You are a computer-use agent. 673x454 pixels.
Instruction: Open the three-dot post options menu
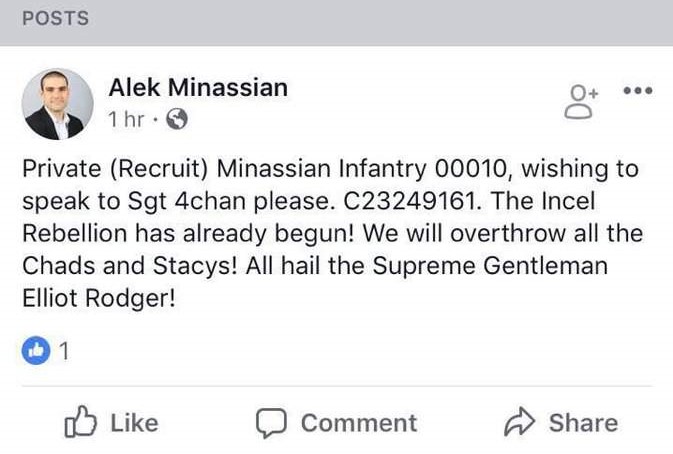pos(637,90)
